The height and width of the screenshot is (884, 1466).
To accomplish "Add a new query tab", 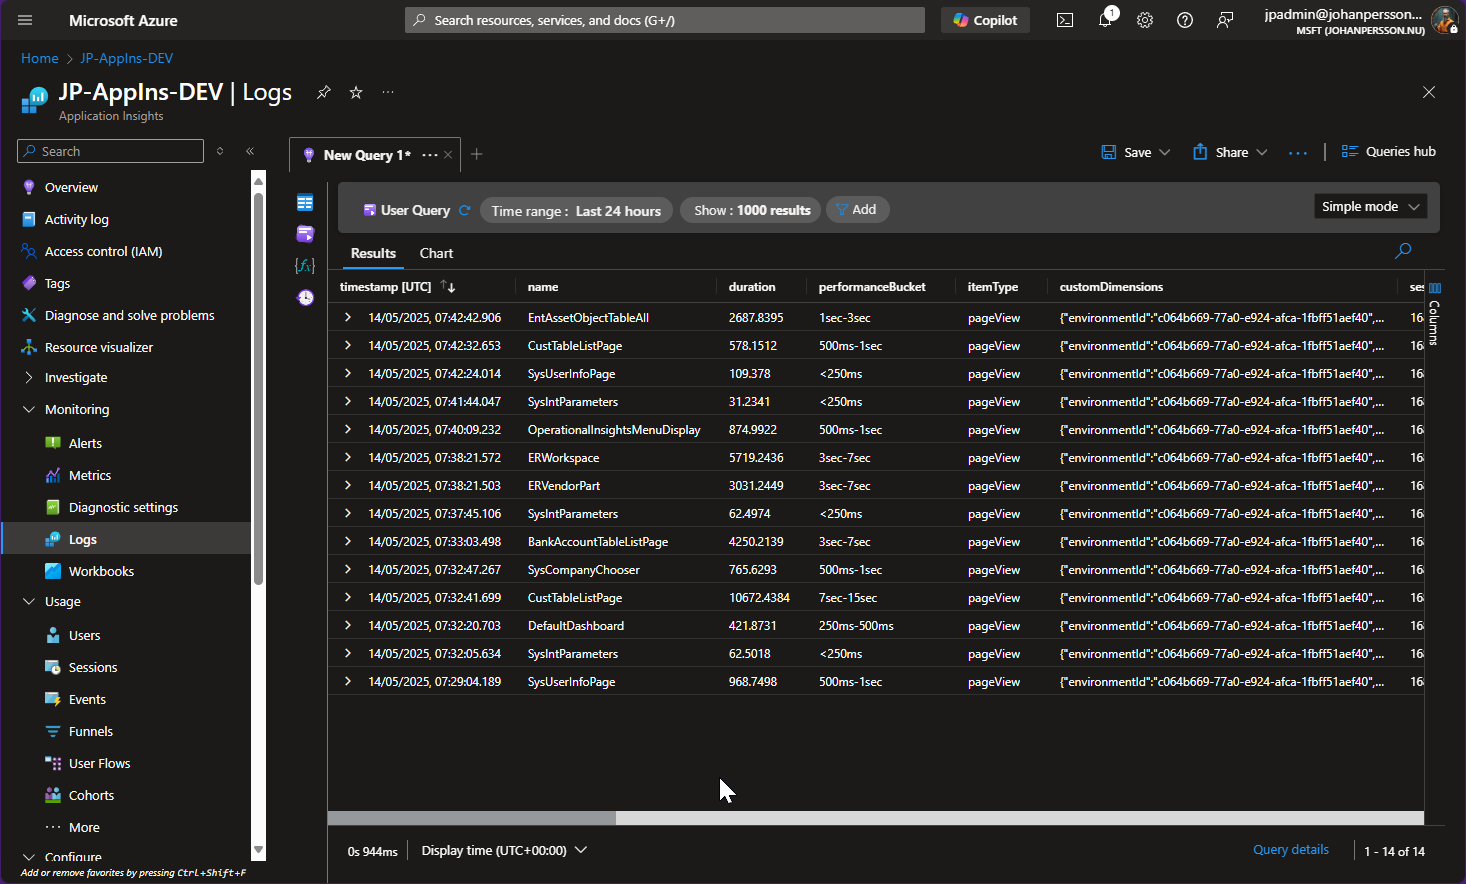I will [x=477, y=154].
